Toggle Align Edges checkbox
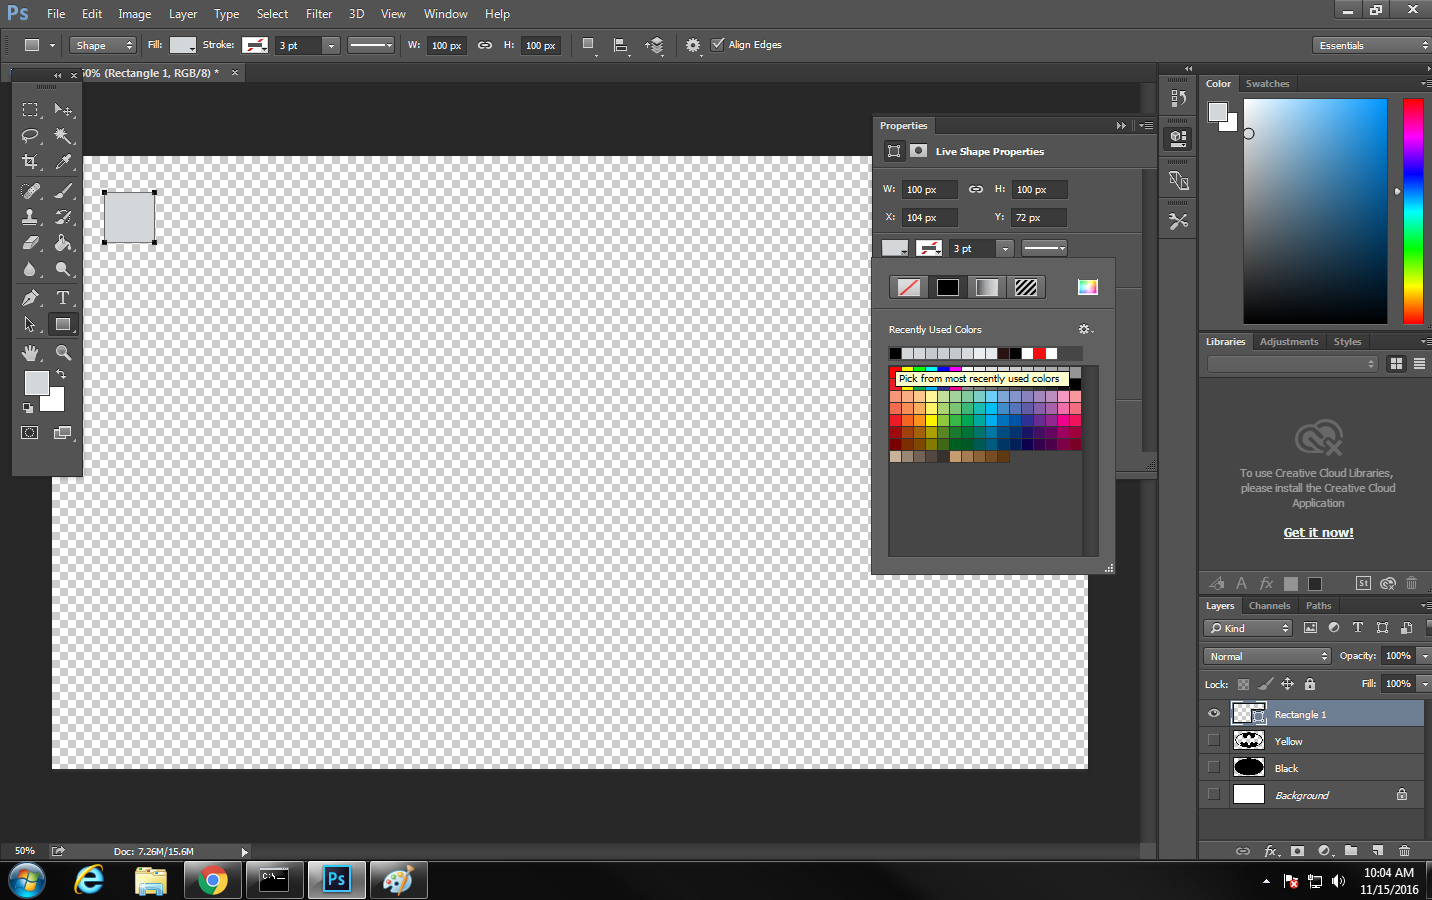This screenshot has height=900, width=1432. tap(717, 44)
